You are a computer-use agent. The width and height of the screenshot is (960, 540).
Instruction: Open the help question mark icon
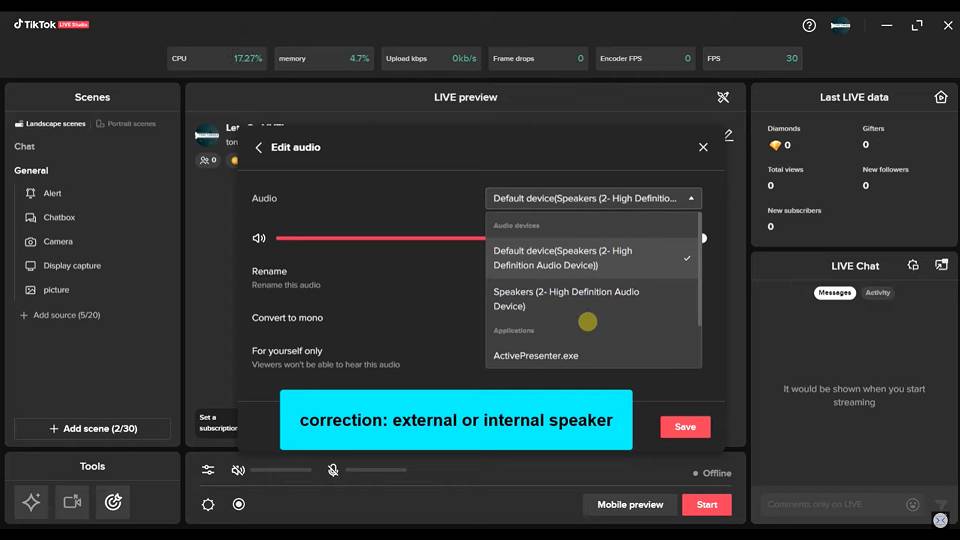pos(809,25)
